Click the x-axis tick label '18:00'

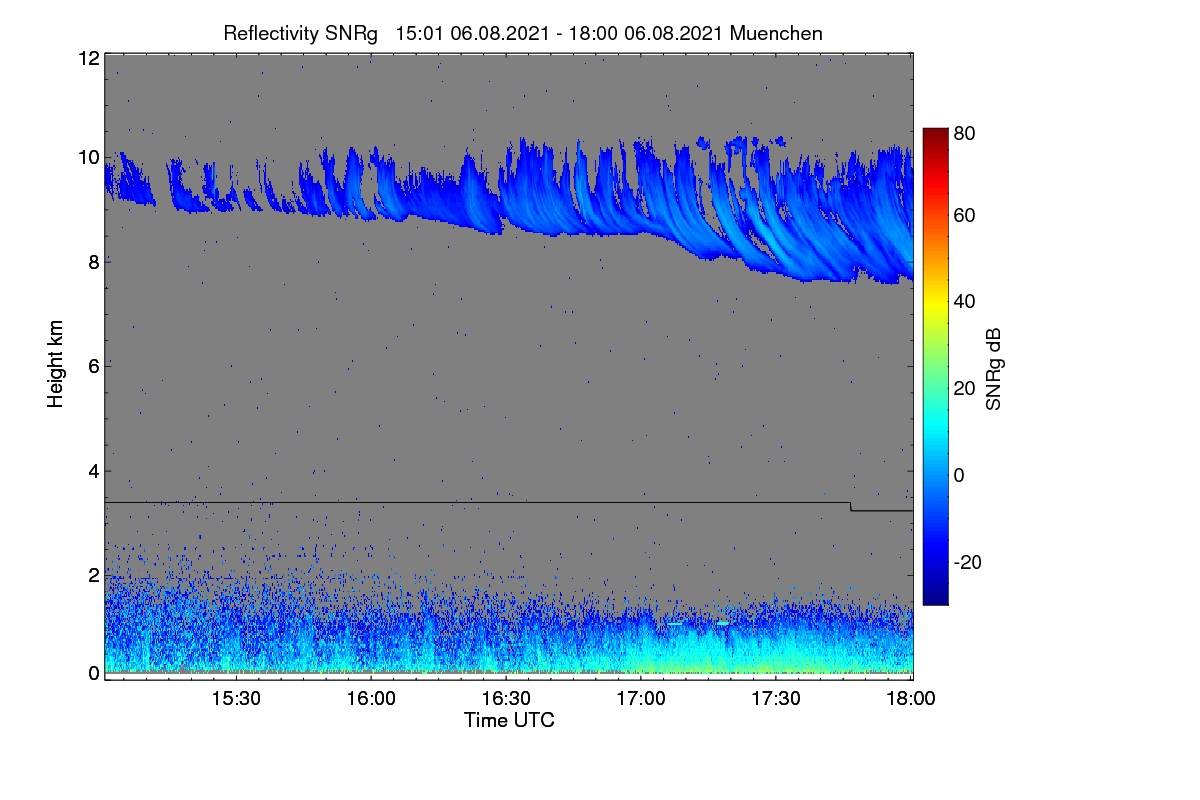[910, 699]
